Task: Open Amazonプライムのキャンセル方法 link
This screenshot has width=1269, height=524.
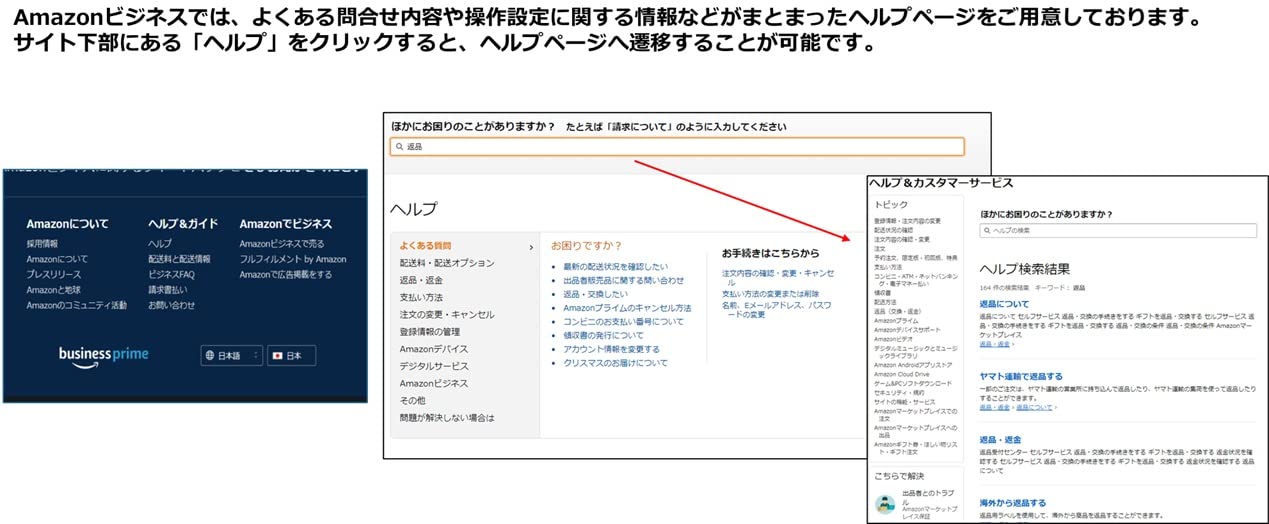Action: (627, 308)
